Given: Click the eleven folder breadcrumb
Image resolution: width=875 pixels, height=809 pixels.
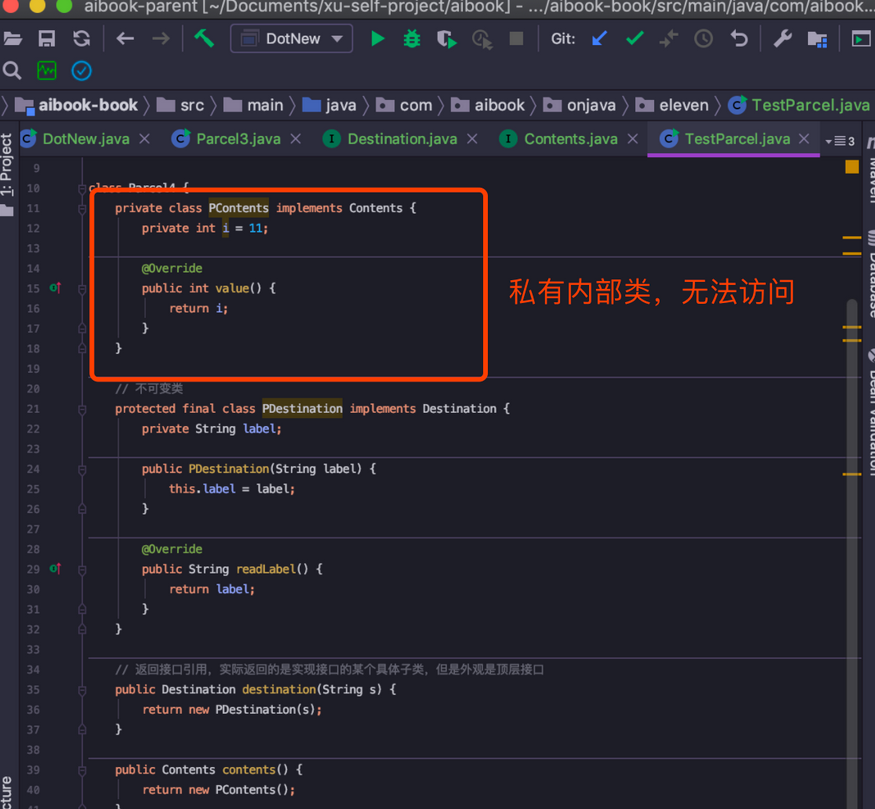Looking at the screenshot, I should [683, 105].
